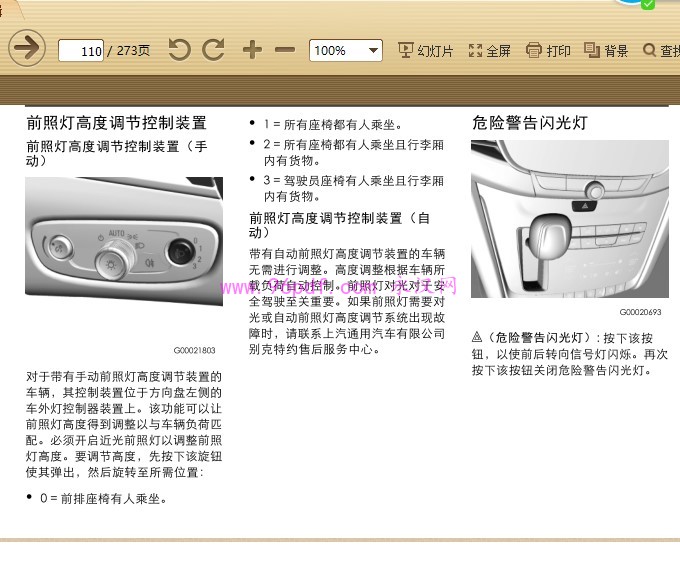Click the slideshow monitor icon
The image size is (680, 567).
tap(405, 50)
